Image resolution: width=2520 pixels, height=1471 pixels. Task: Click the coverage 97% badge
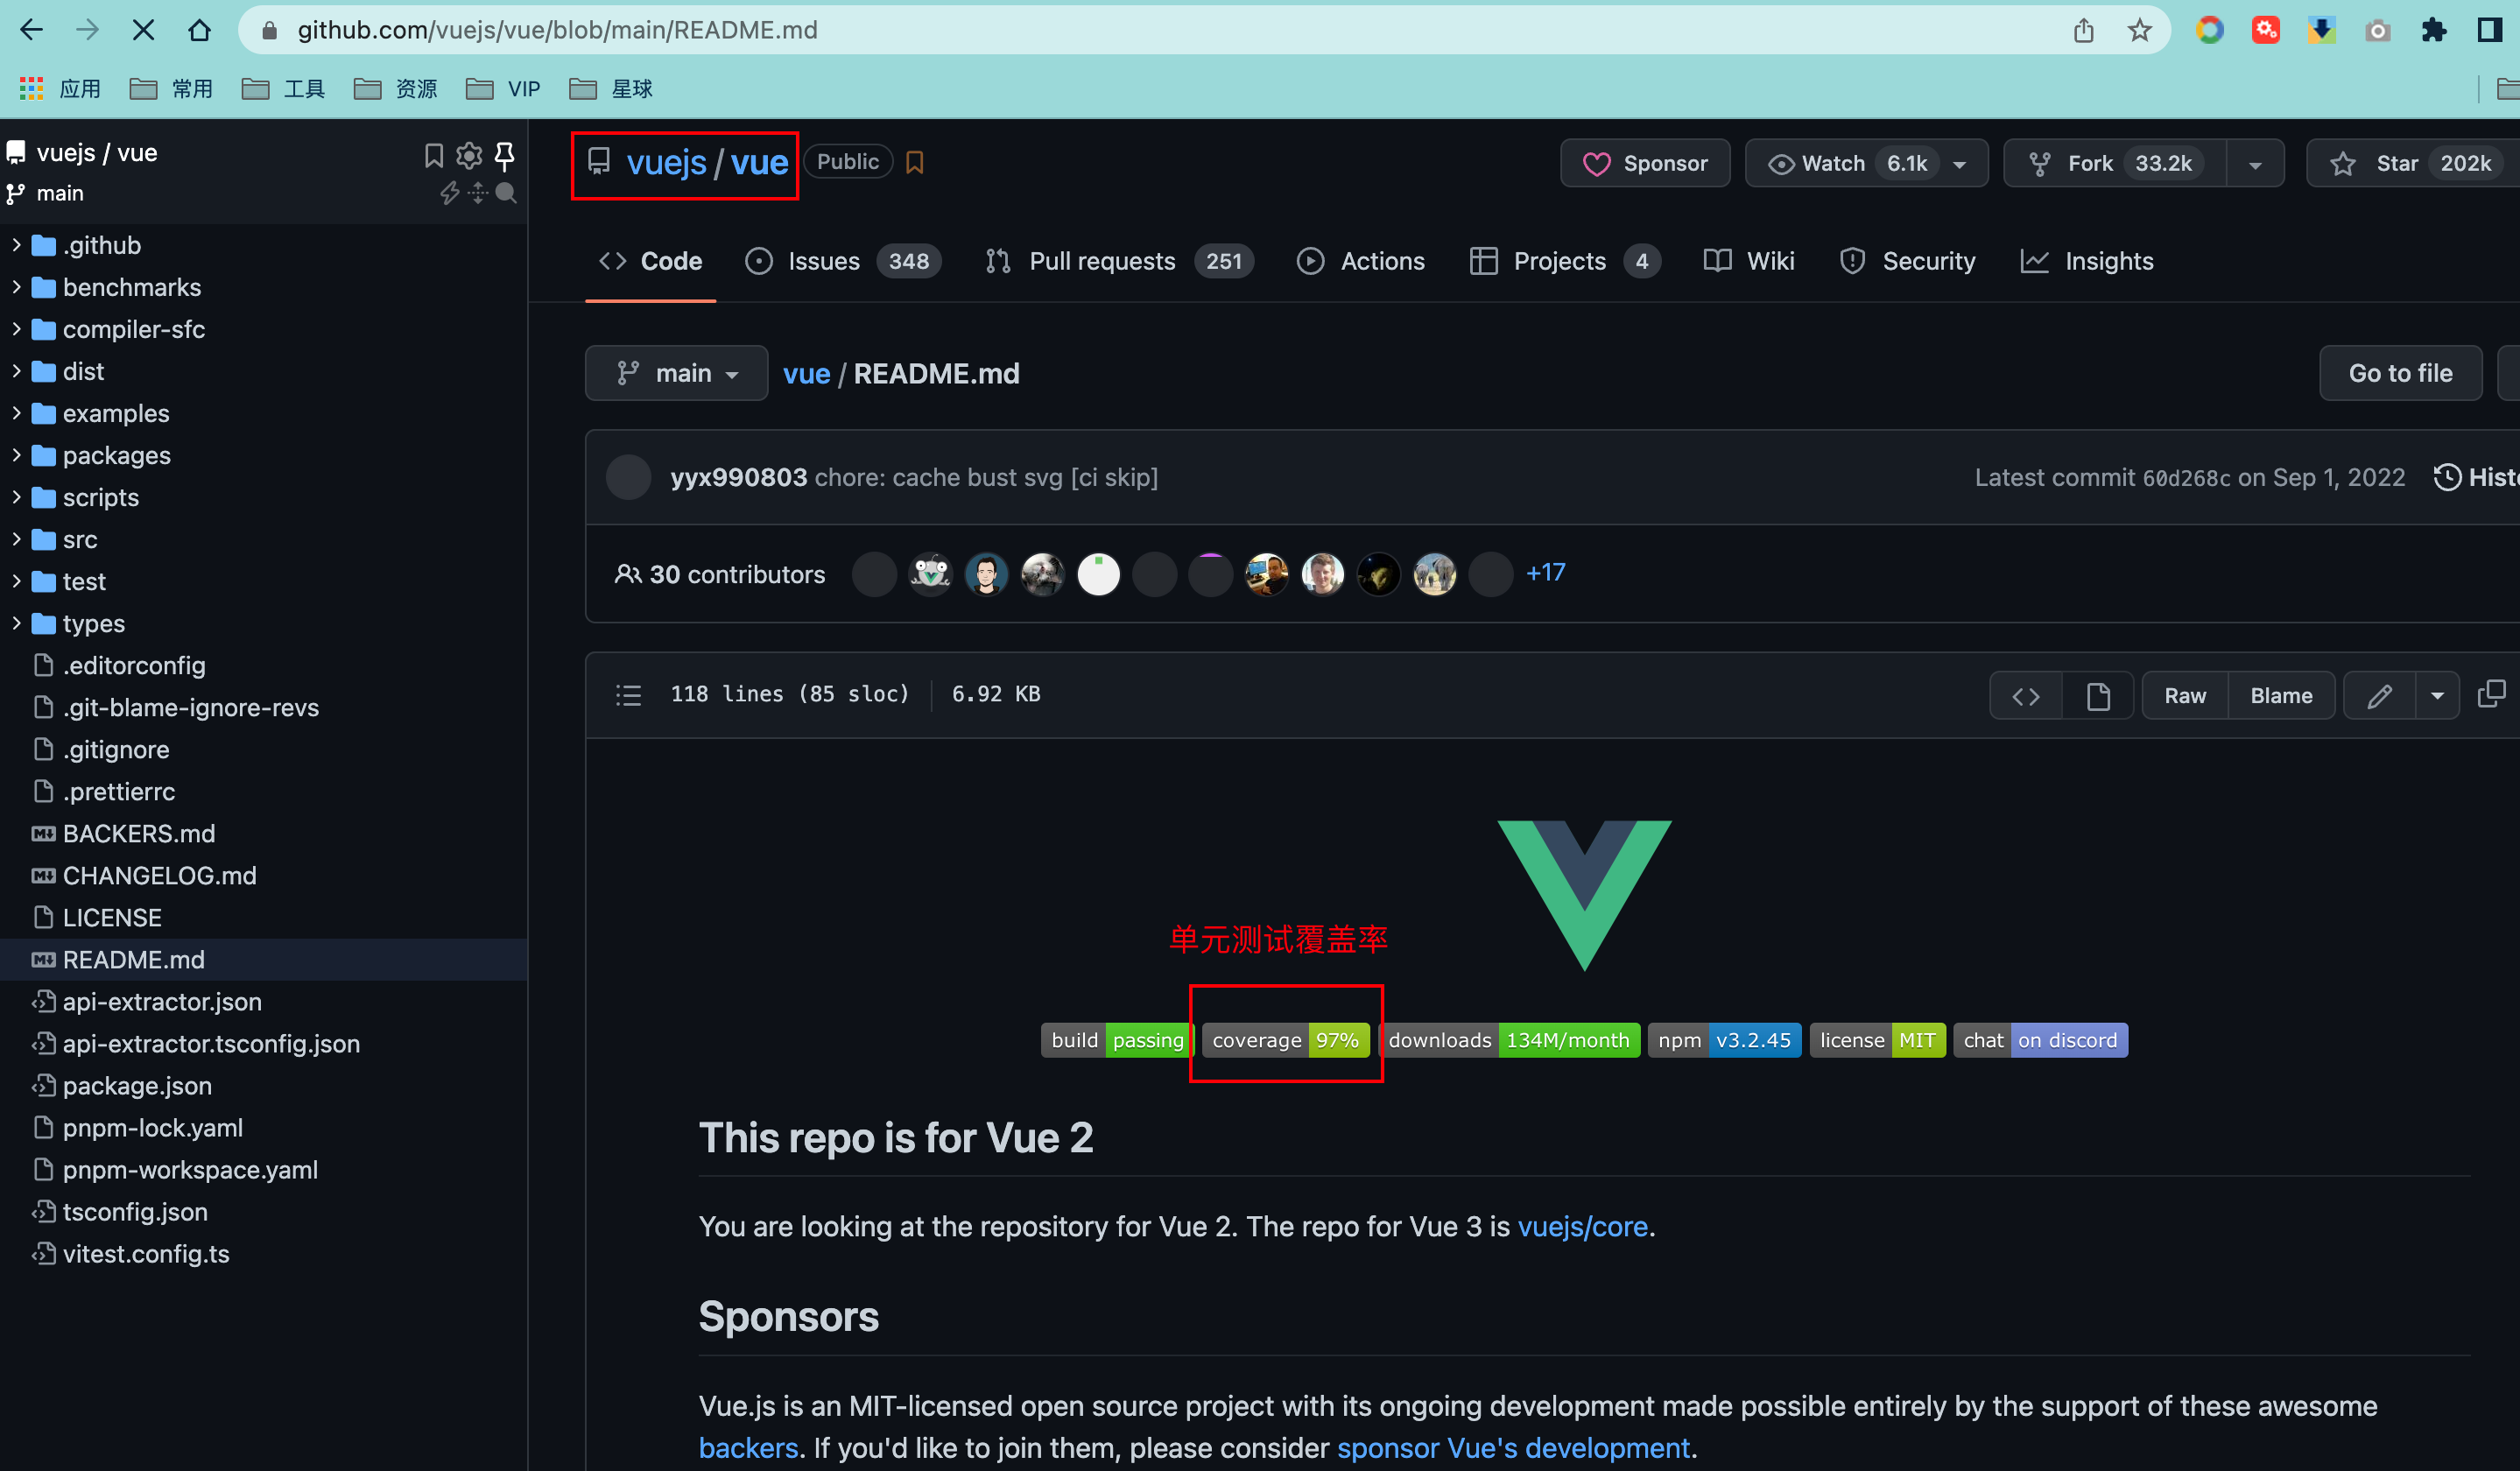coord(1285,1040)
